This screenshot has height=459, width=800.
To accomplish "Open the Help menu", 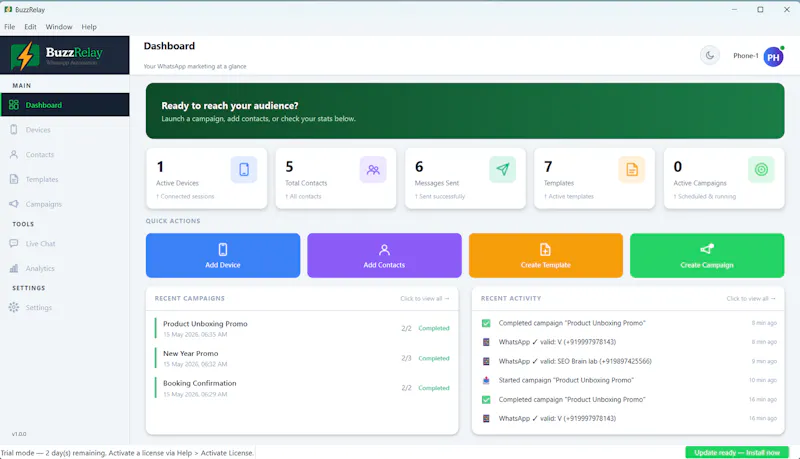I will [89, 27].
